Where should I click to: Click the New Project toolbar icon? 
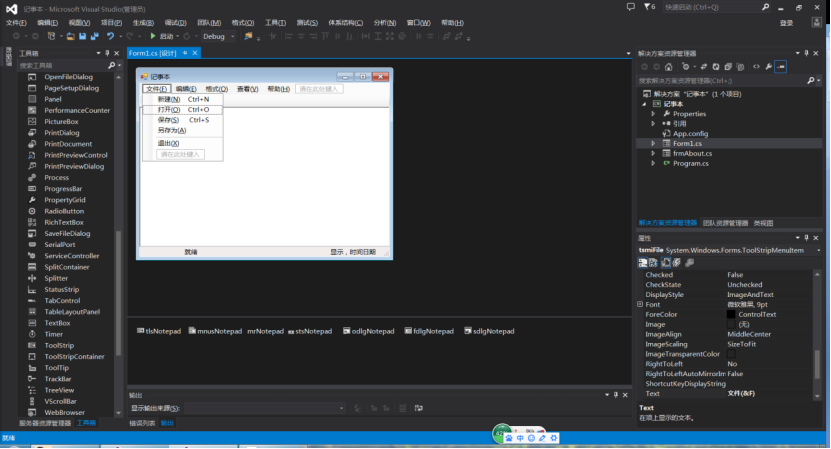pos(51,37)
